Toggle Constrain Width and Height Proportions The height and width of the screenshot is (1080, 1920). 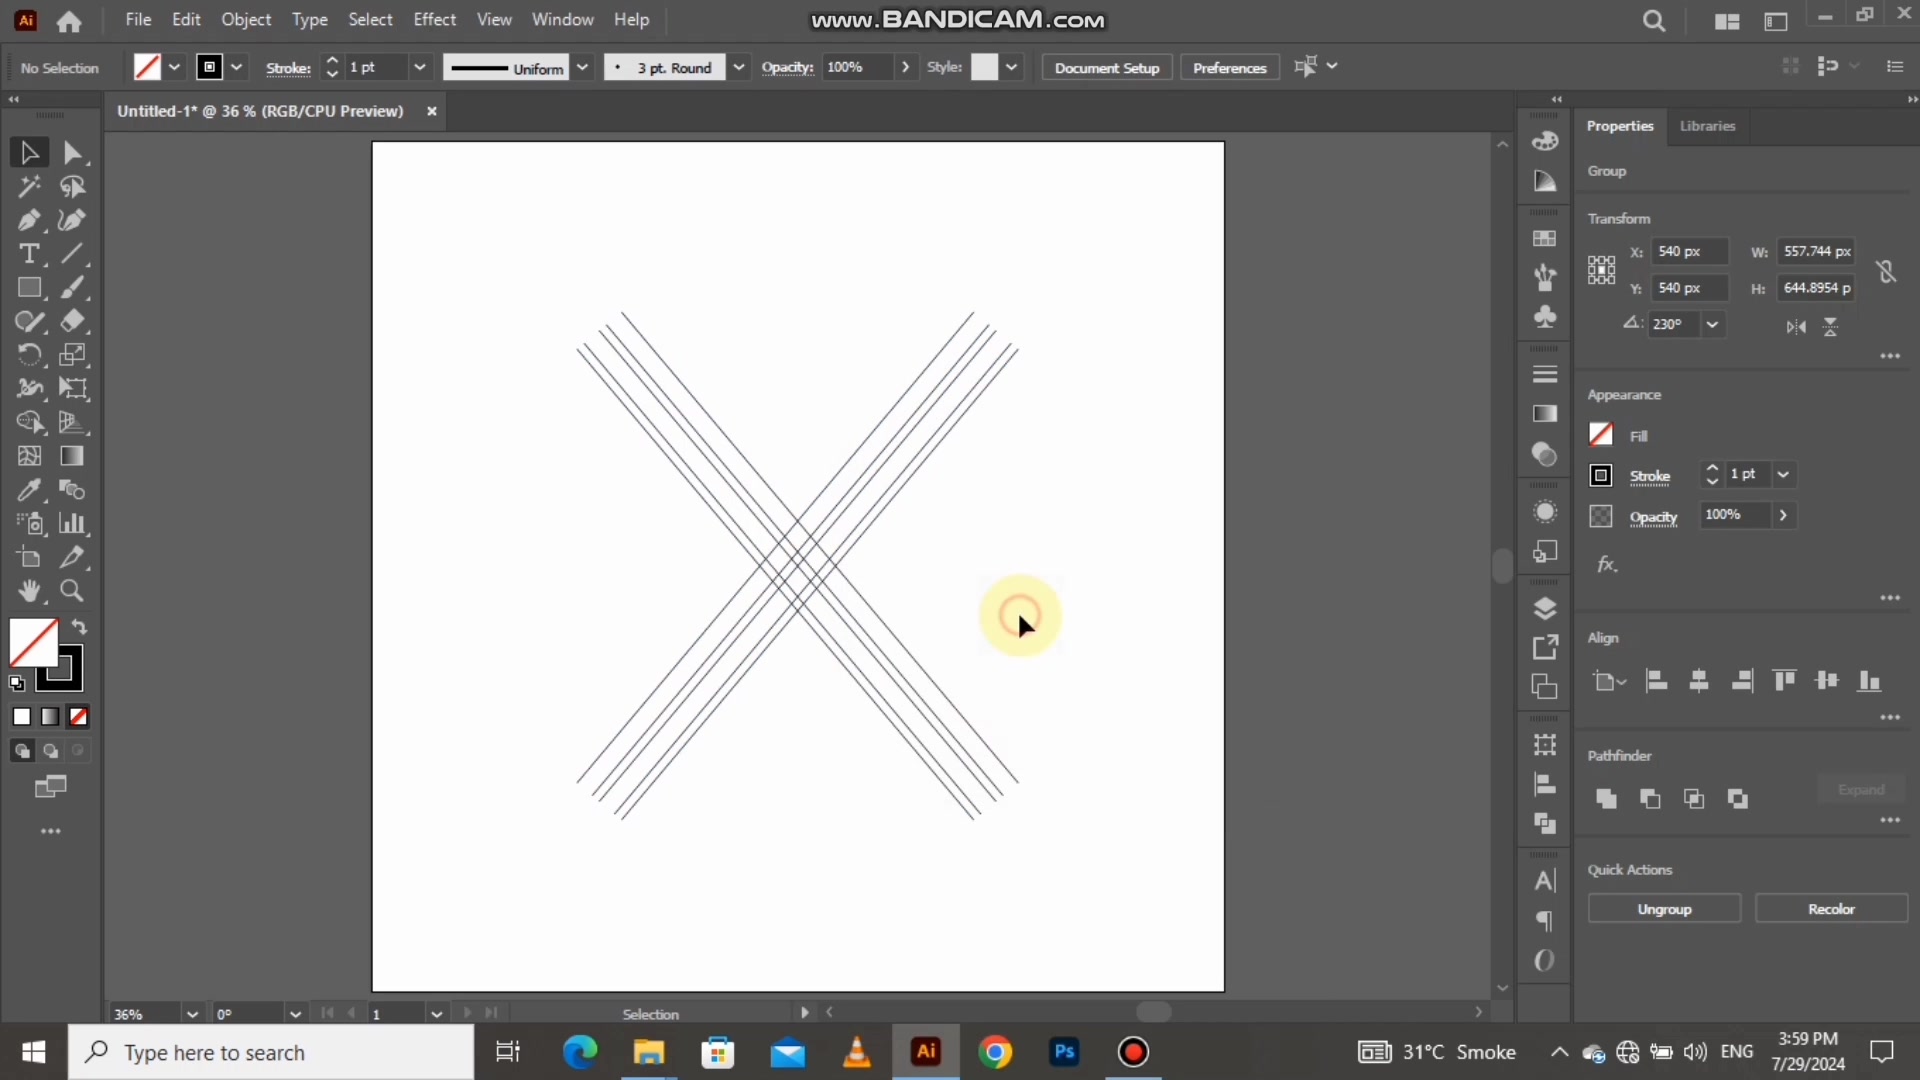[x=1886, y=271]
